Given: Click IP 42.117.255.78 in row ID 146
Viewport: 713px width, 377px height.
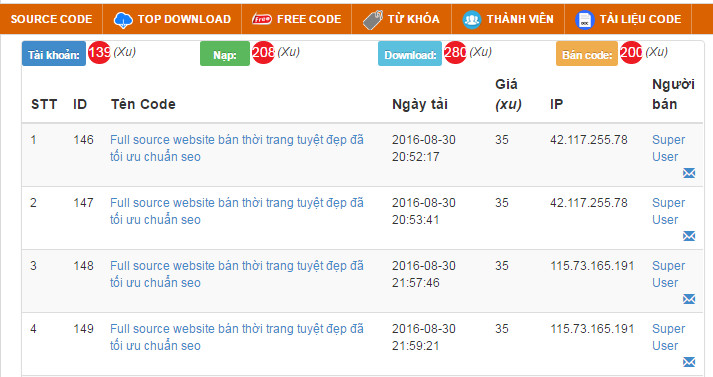Looking at the screenshot, I should pos(589,140).
